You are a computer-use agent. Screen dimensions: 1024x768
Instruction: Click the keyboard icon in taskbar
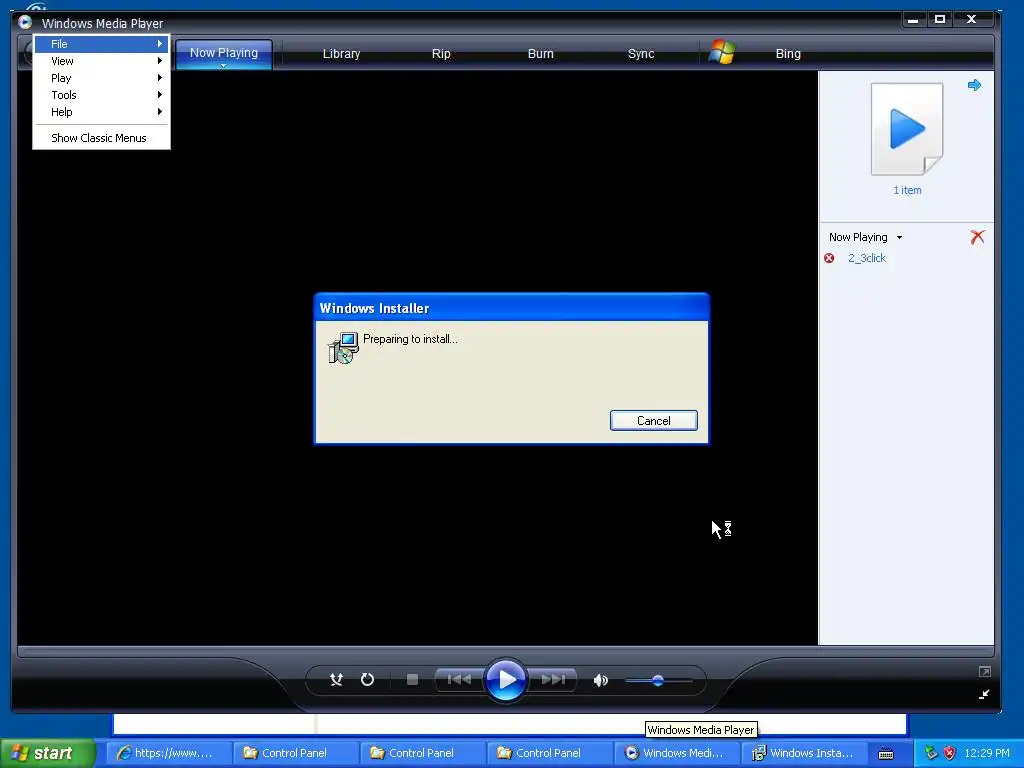click(x=886, y=754)
